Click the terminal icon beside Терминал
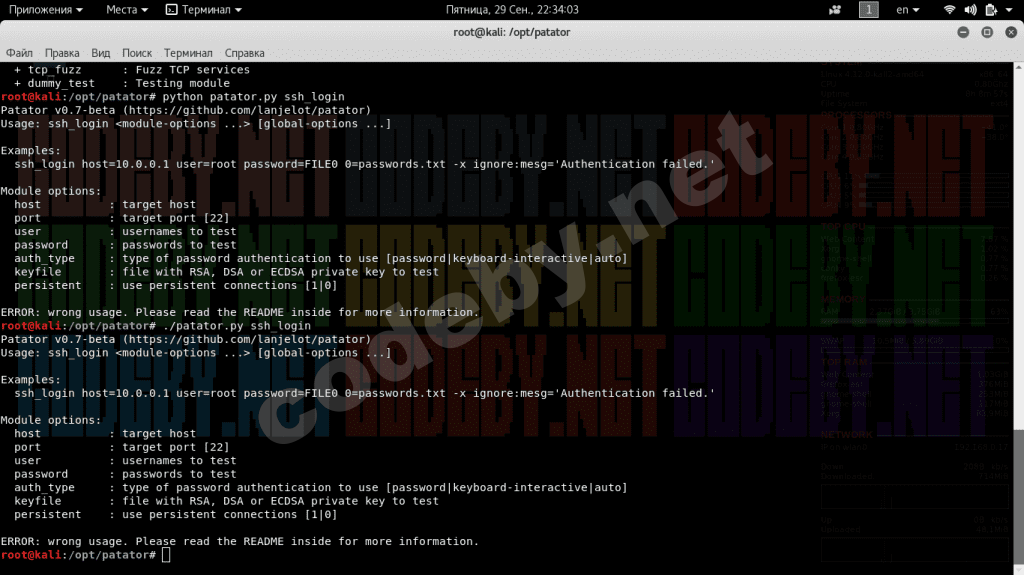Viewport: 1024px width, 575px height. (172, 10)
